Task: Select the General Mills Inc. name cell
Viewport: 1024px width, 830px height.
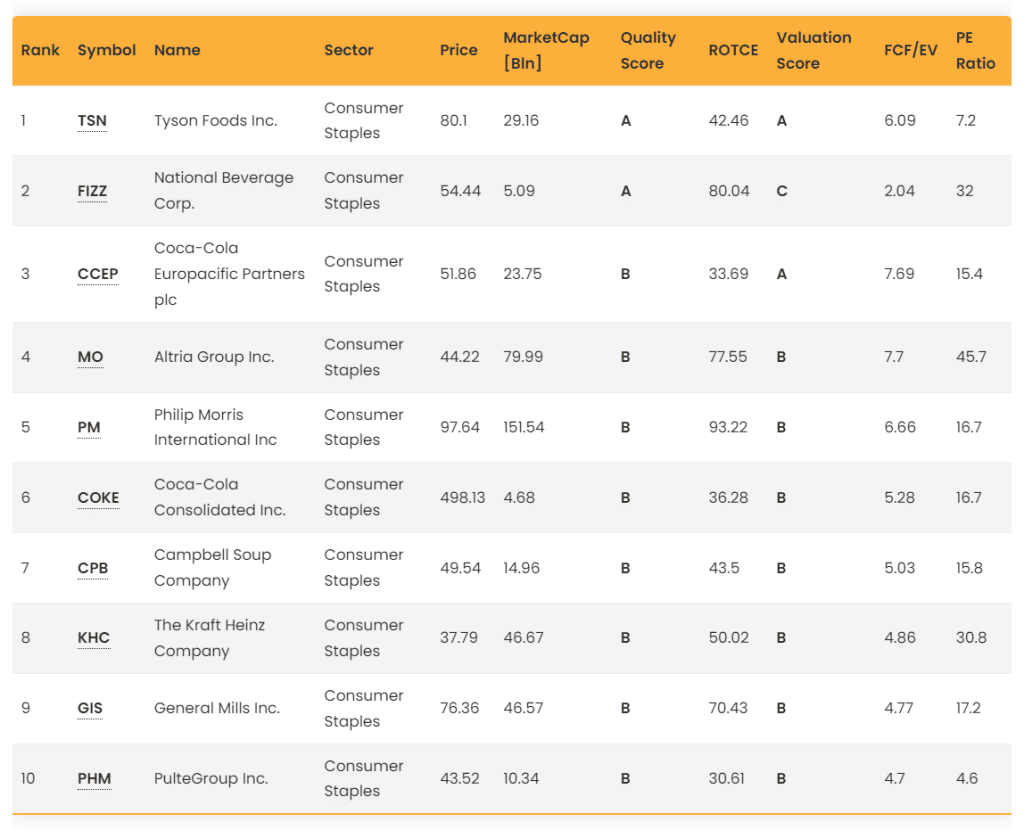Action: [x=217, y=708]
